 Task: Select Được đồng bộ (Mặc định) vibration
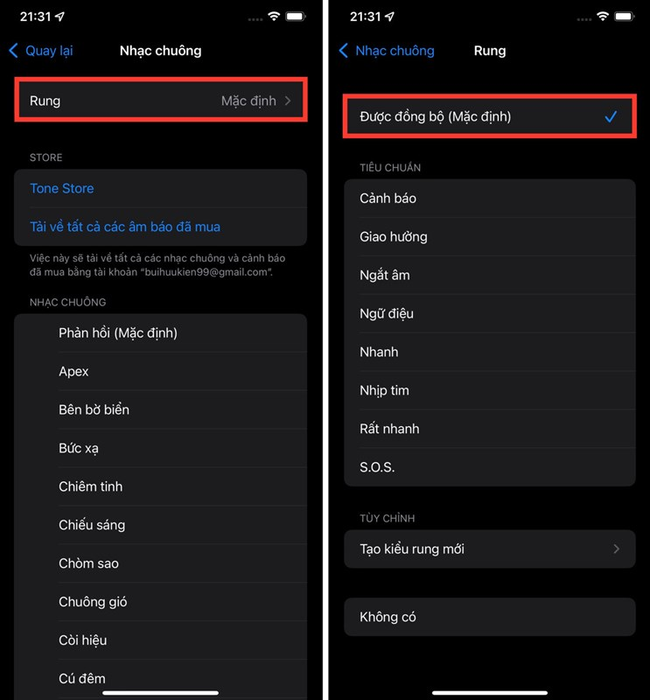[490, 117]
